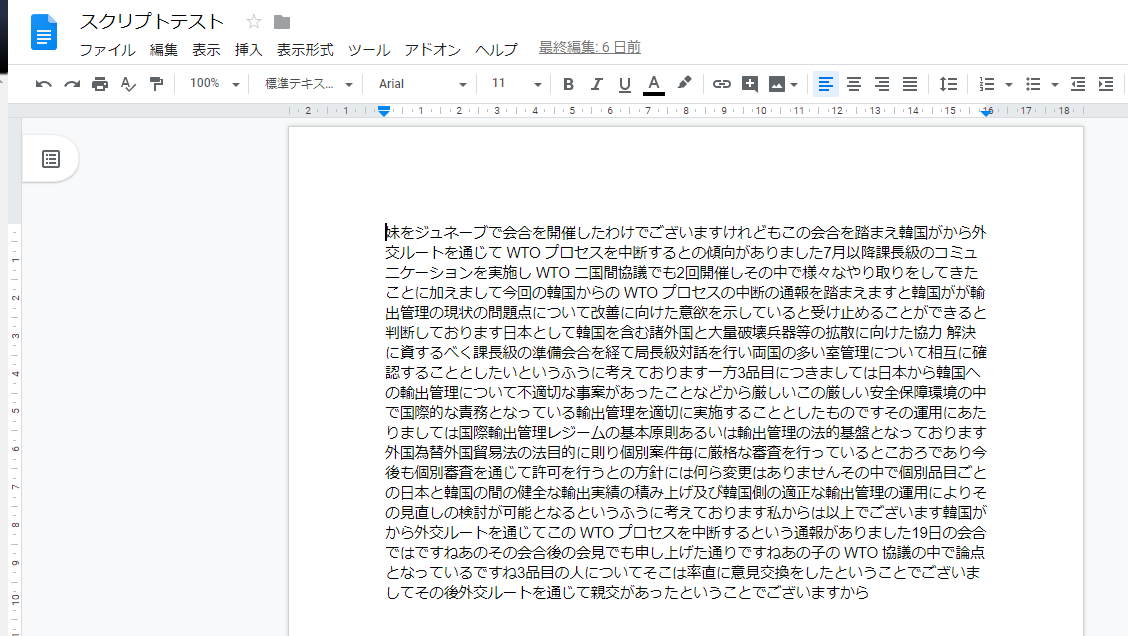Toggle the numbered list
The width and height of the screenshot is (1128, 636).
click(x=987, y=84)
